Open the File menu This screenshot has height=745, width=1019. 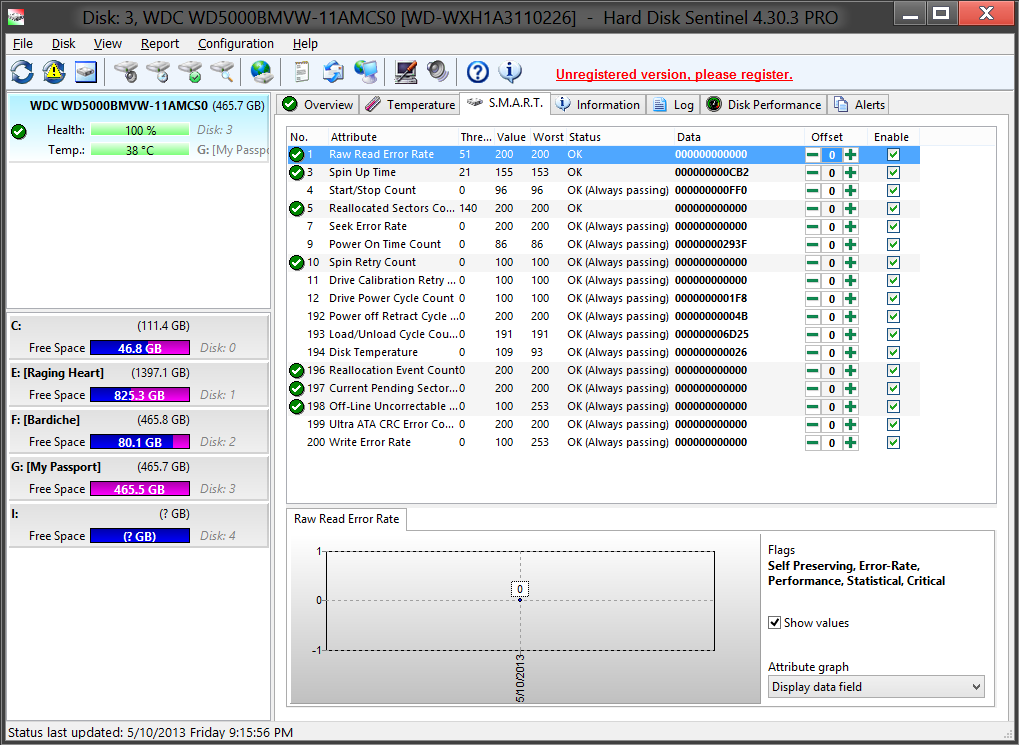click(23, 44)
